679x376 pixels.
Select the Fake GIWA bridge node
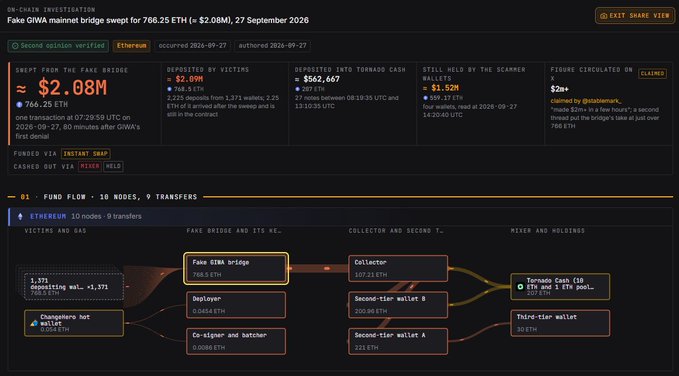(x=236, y=269)
